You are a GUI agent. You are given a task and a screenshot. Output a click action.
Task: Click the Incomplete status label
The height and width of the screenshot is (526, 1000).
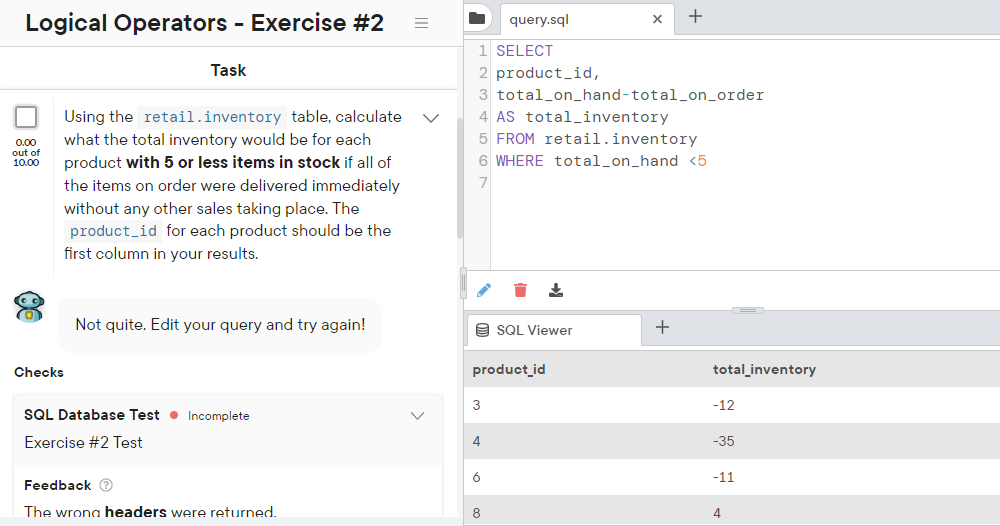point(218,416)
